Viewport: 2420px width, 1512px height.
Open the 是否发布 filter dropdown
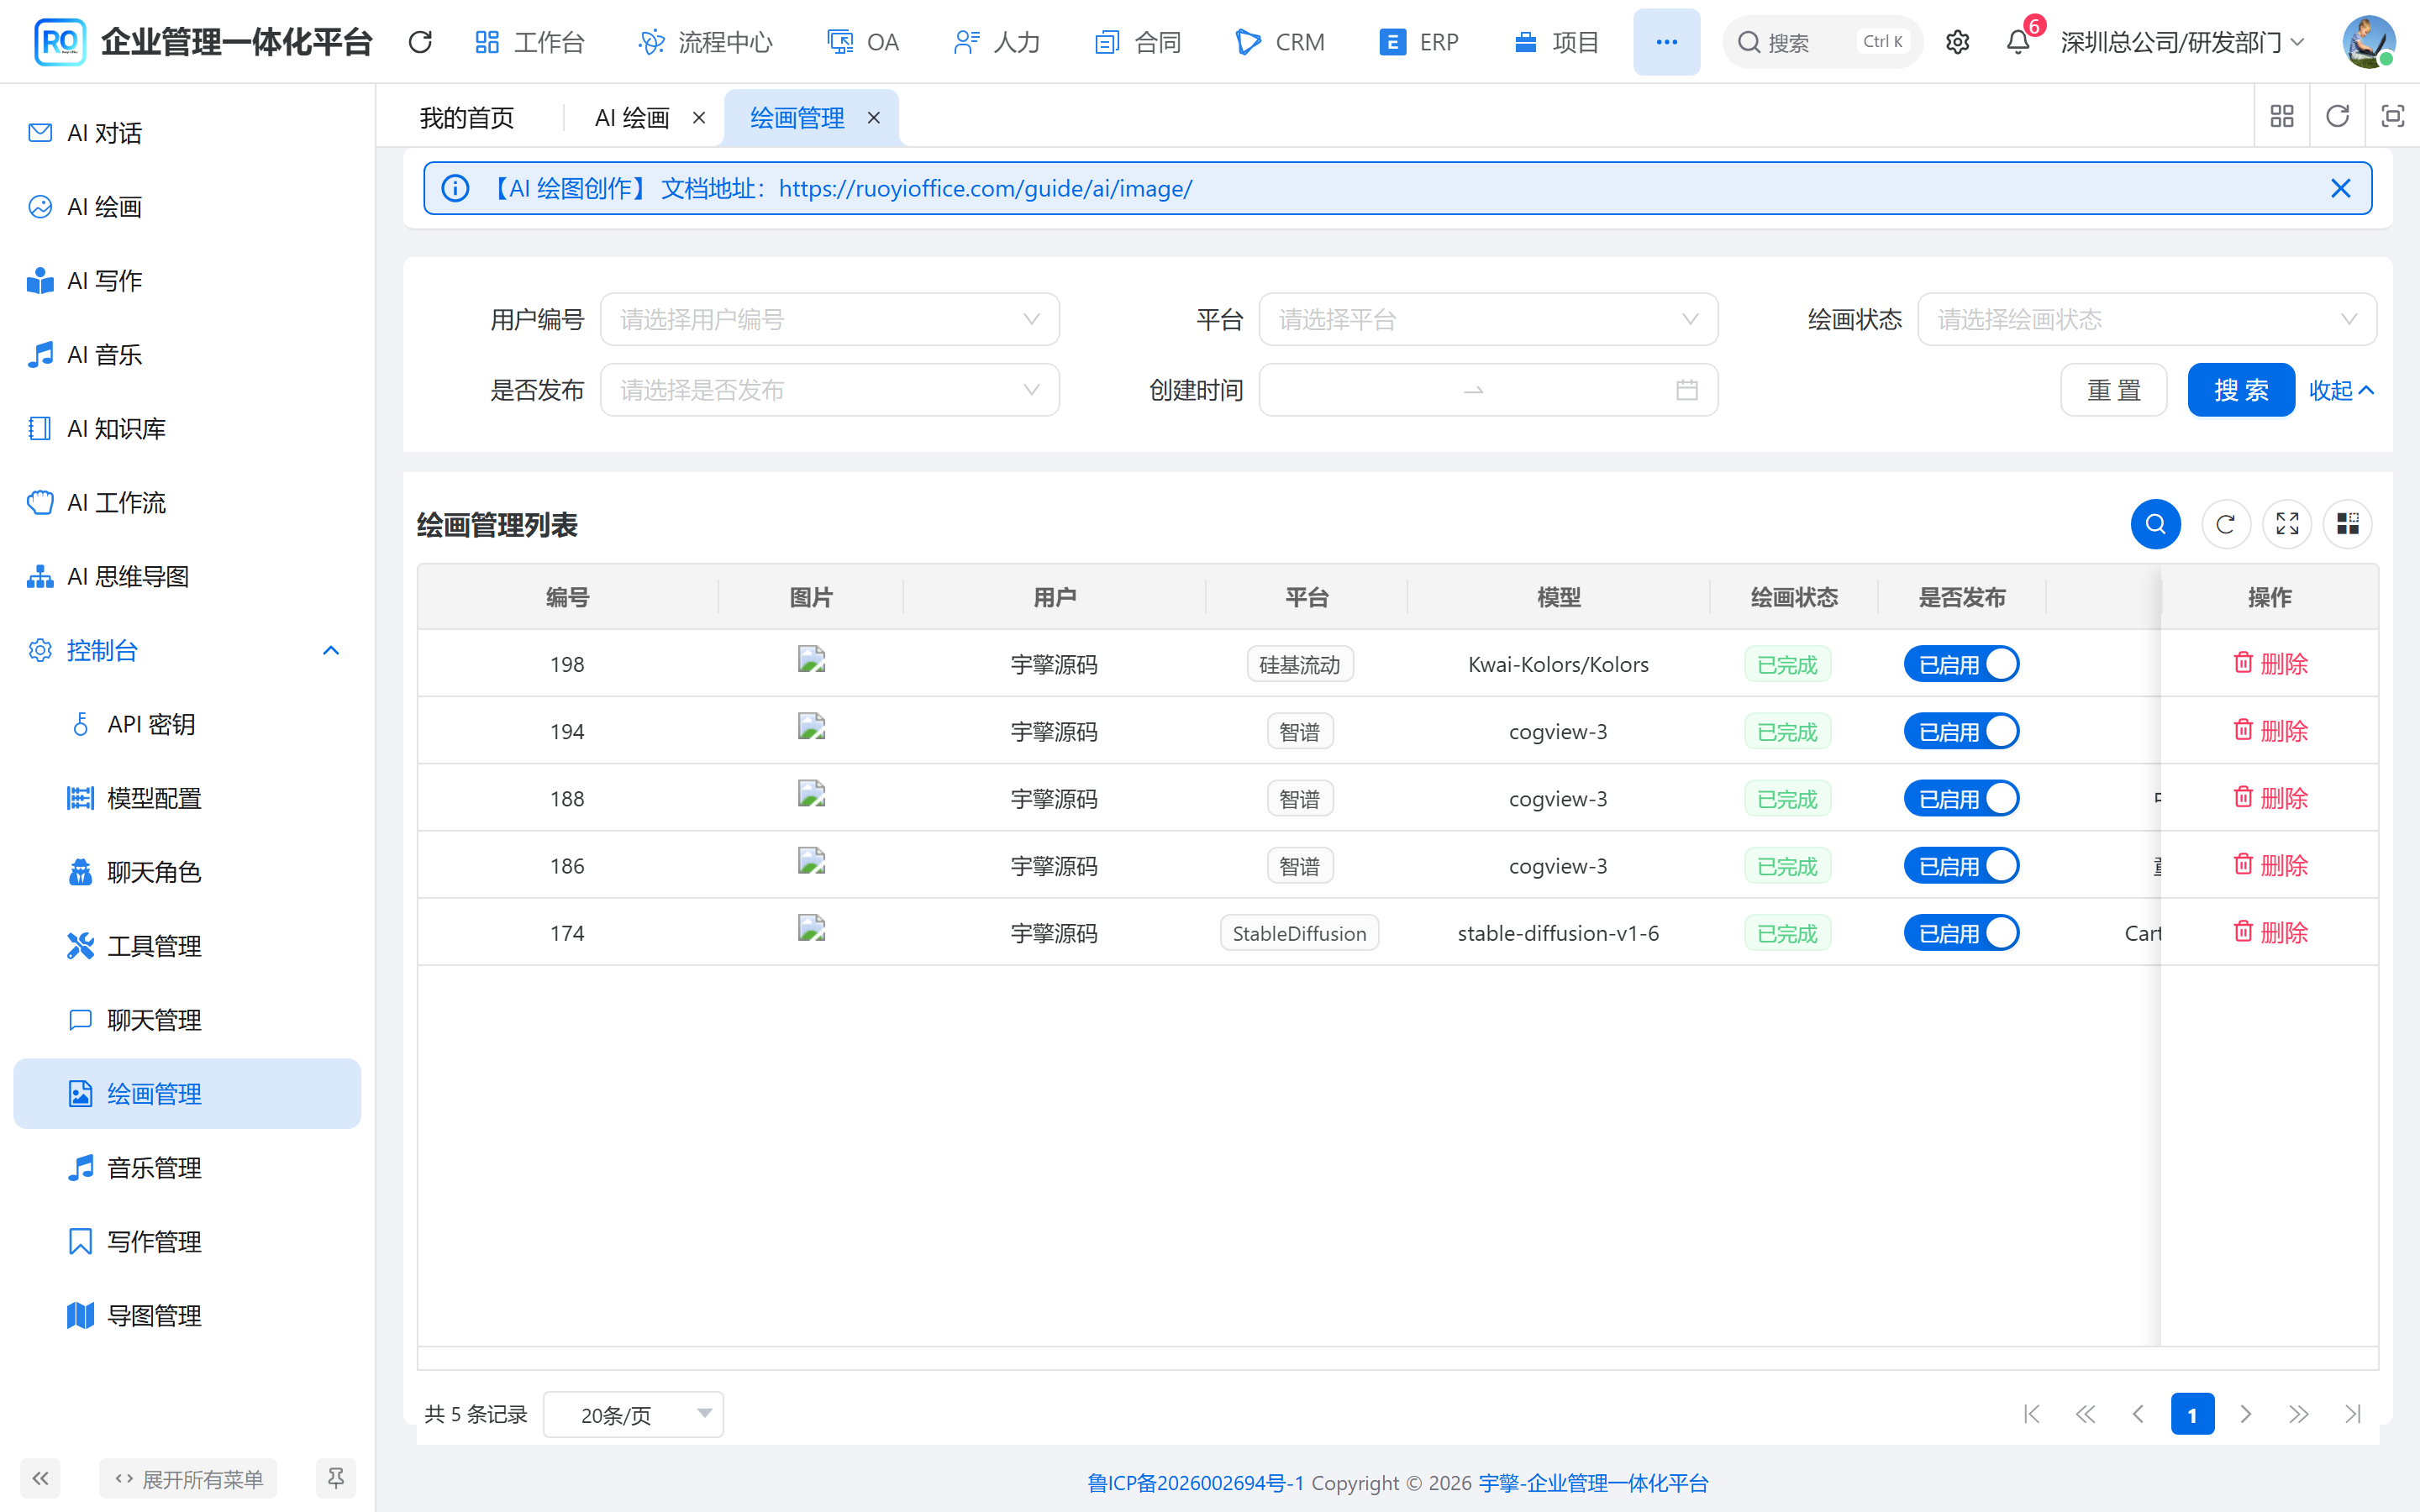point(829,390)
